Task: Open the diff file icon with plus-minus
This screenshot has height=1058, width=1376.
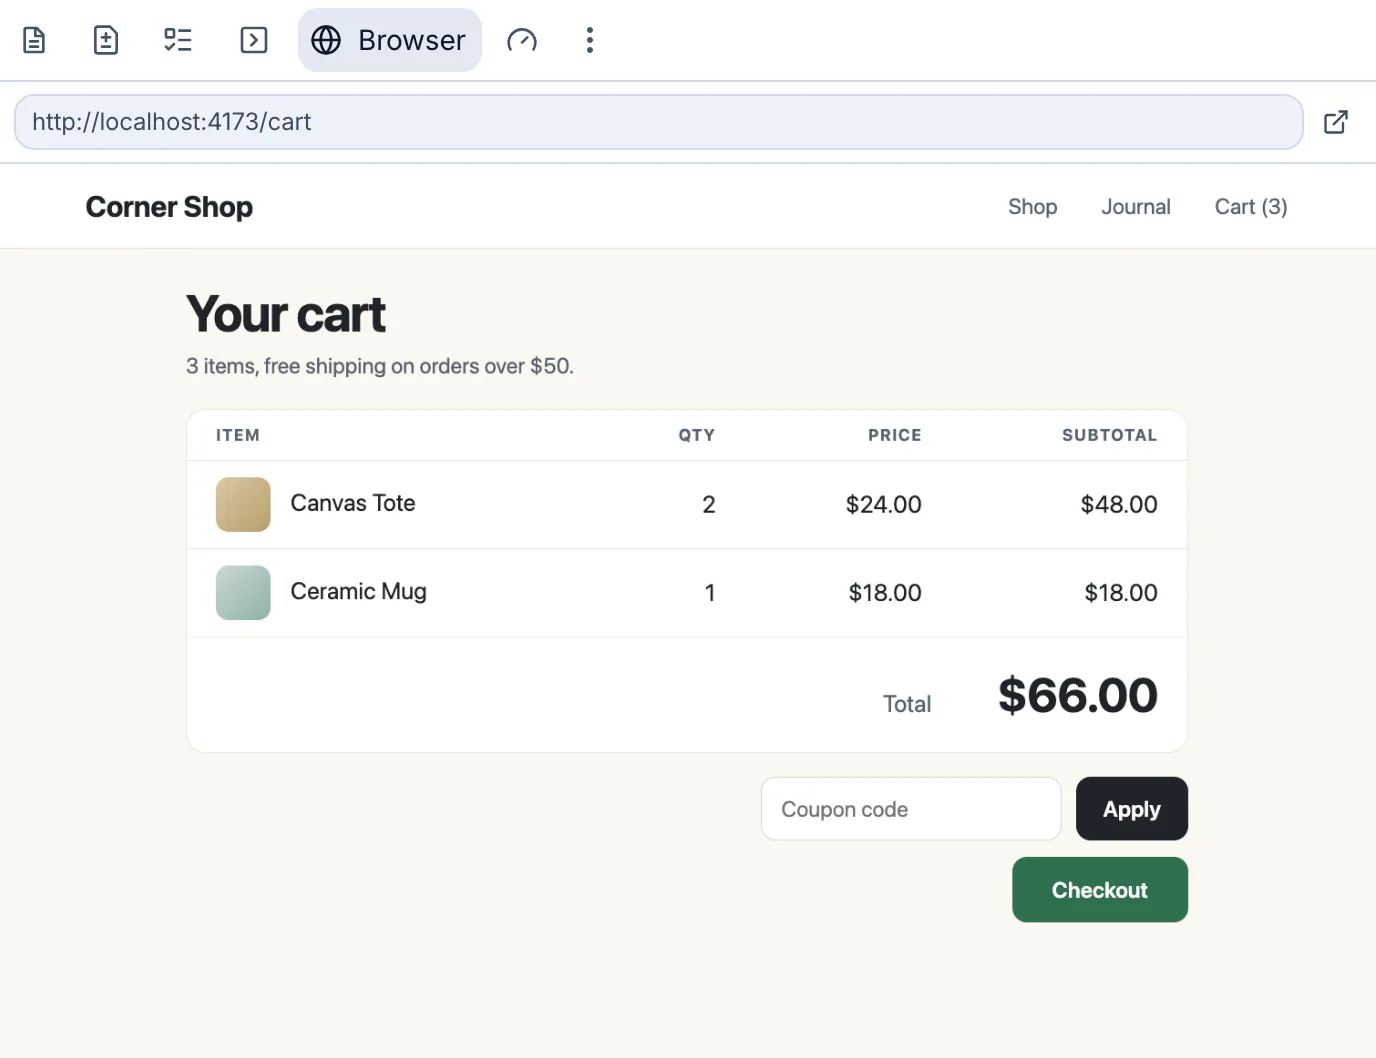Action: coord(106,40)
